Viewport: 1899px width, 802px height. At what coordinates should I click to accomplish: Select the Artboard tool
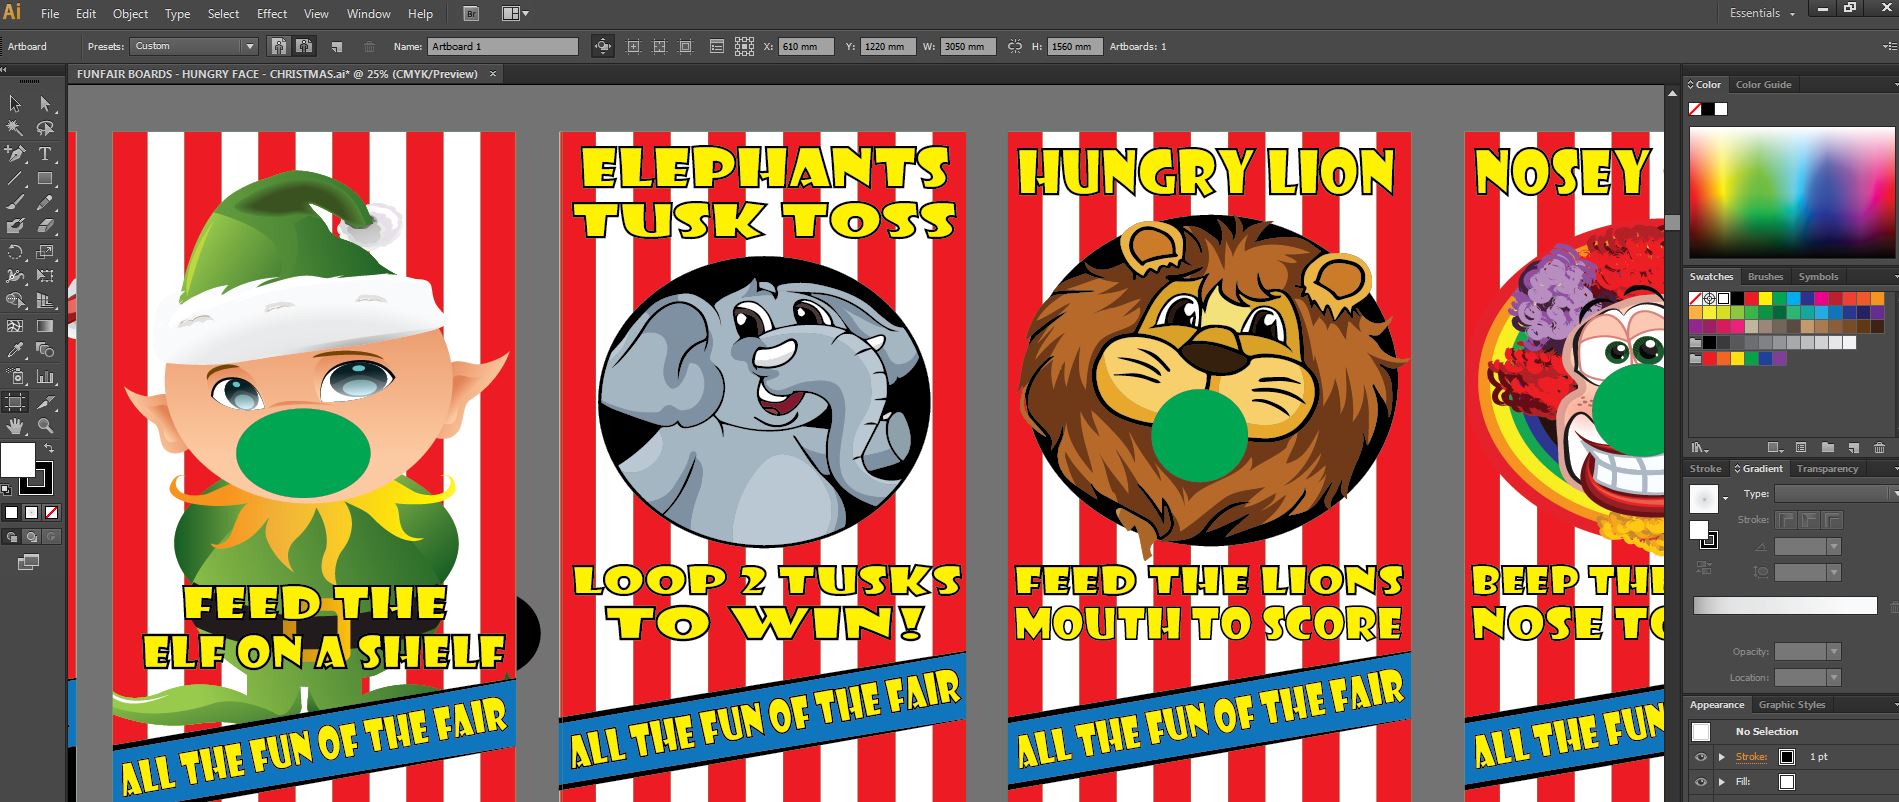tap(15, 402)
